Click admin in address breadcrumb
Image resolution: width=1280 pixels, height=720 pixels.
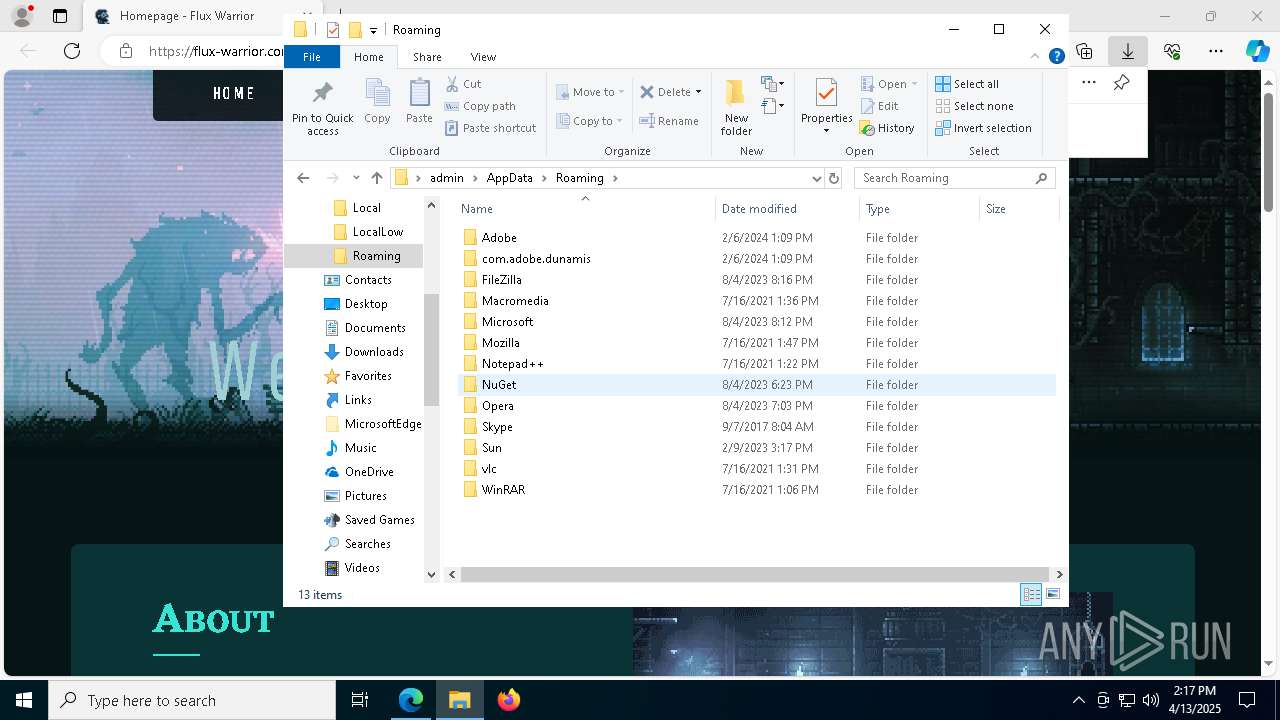point(447,178)
